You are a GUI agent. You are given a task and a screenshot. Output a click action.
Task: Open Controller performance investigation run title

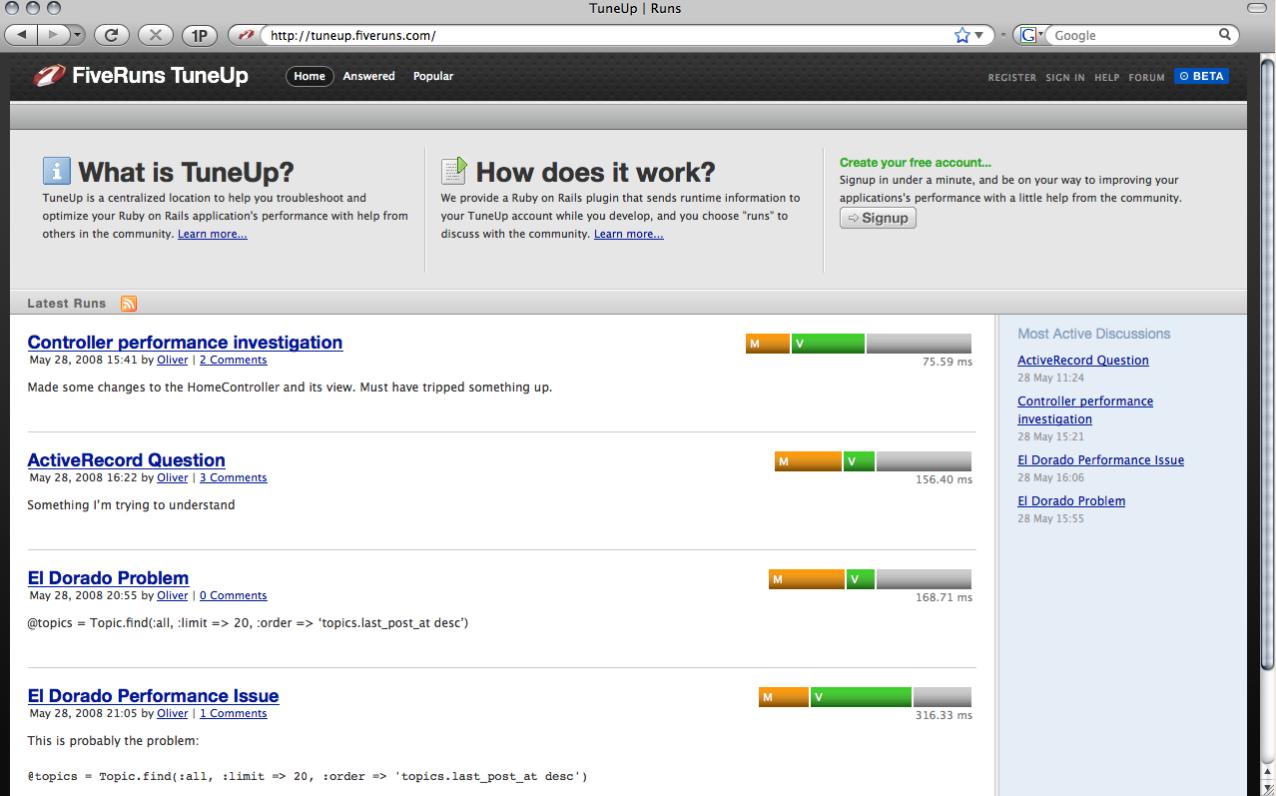(x=185, y=343)
